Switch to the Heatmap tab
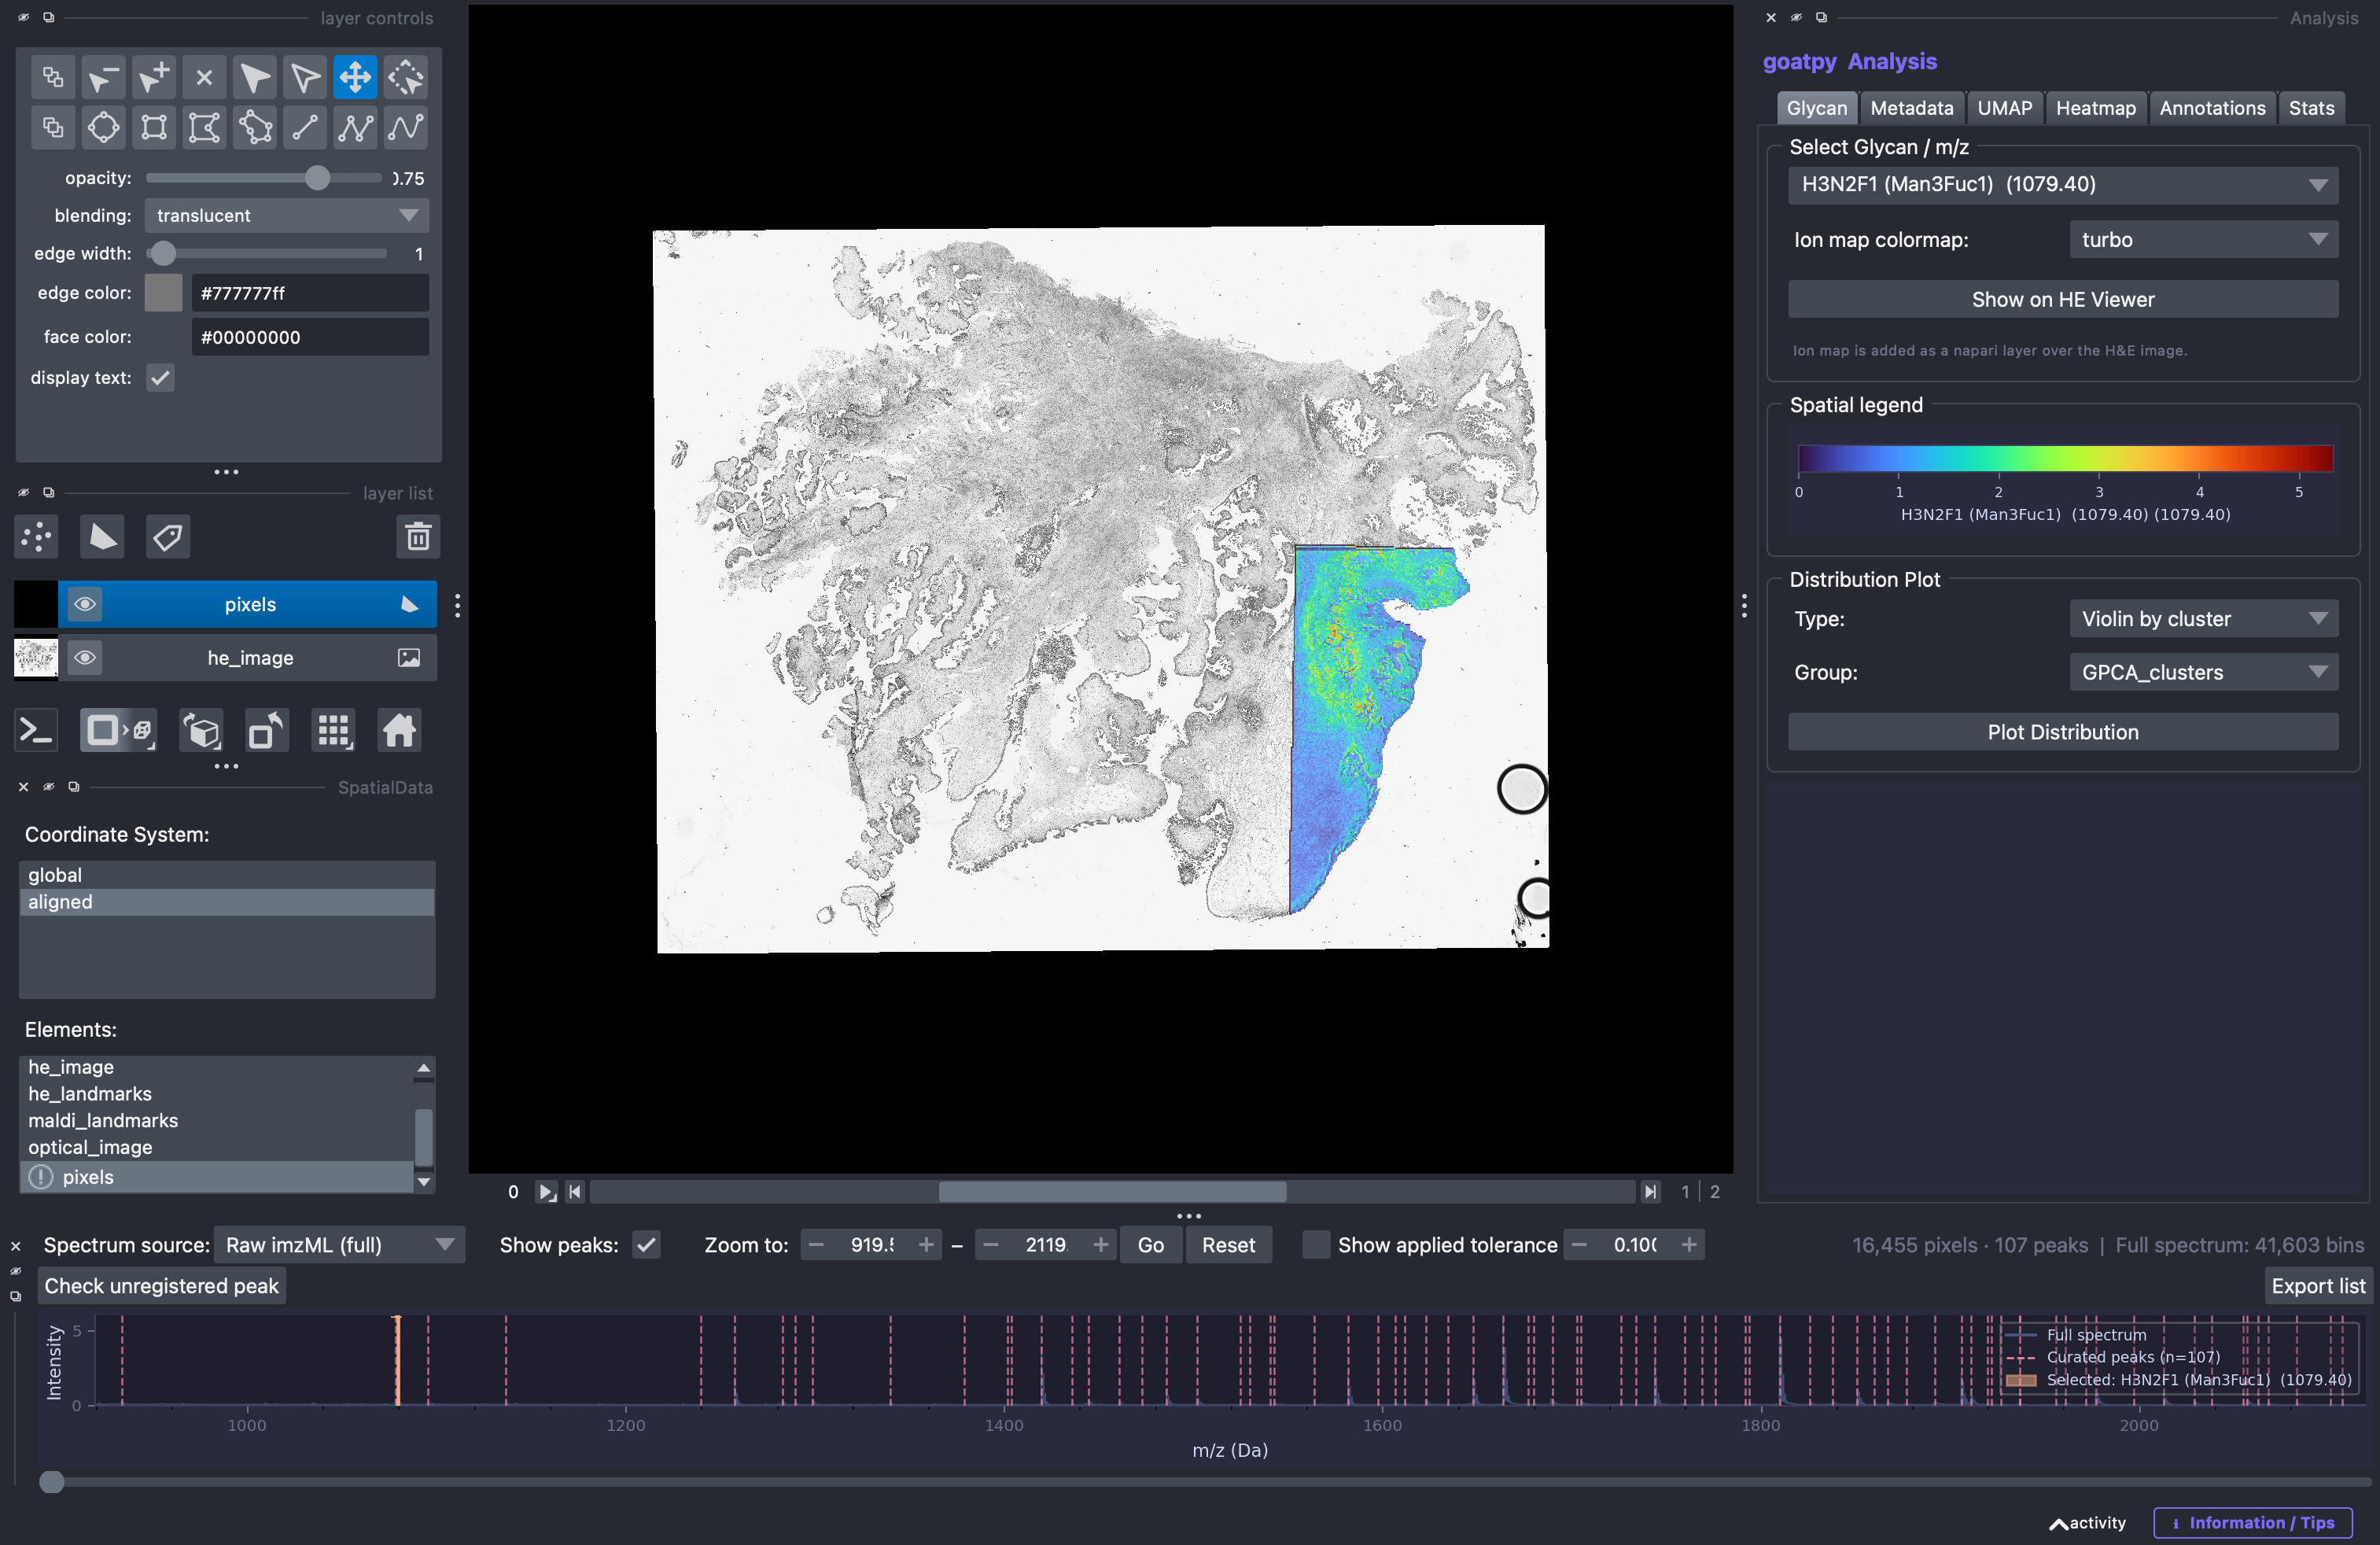Screen dimensions: 2380x1545 2095,108
